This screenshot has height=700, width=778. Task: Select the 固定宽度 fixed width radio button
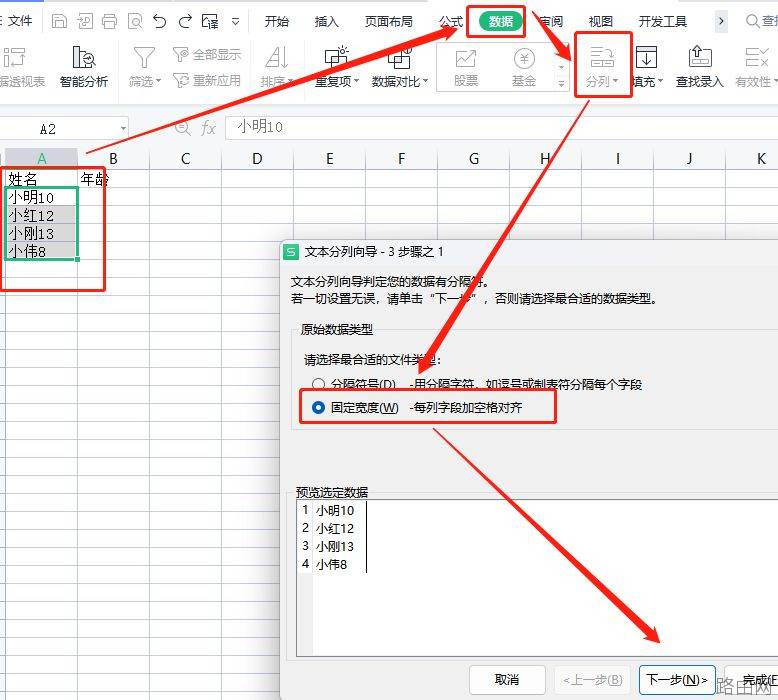(318, 407)
